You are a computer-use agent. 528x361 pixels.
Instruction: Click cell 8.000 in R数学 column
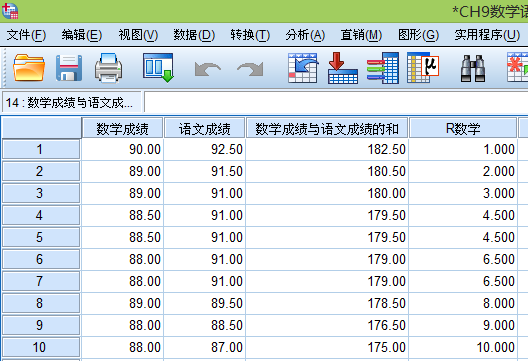463,303
